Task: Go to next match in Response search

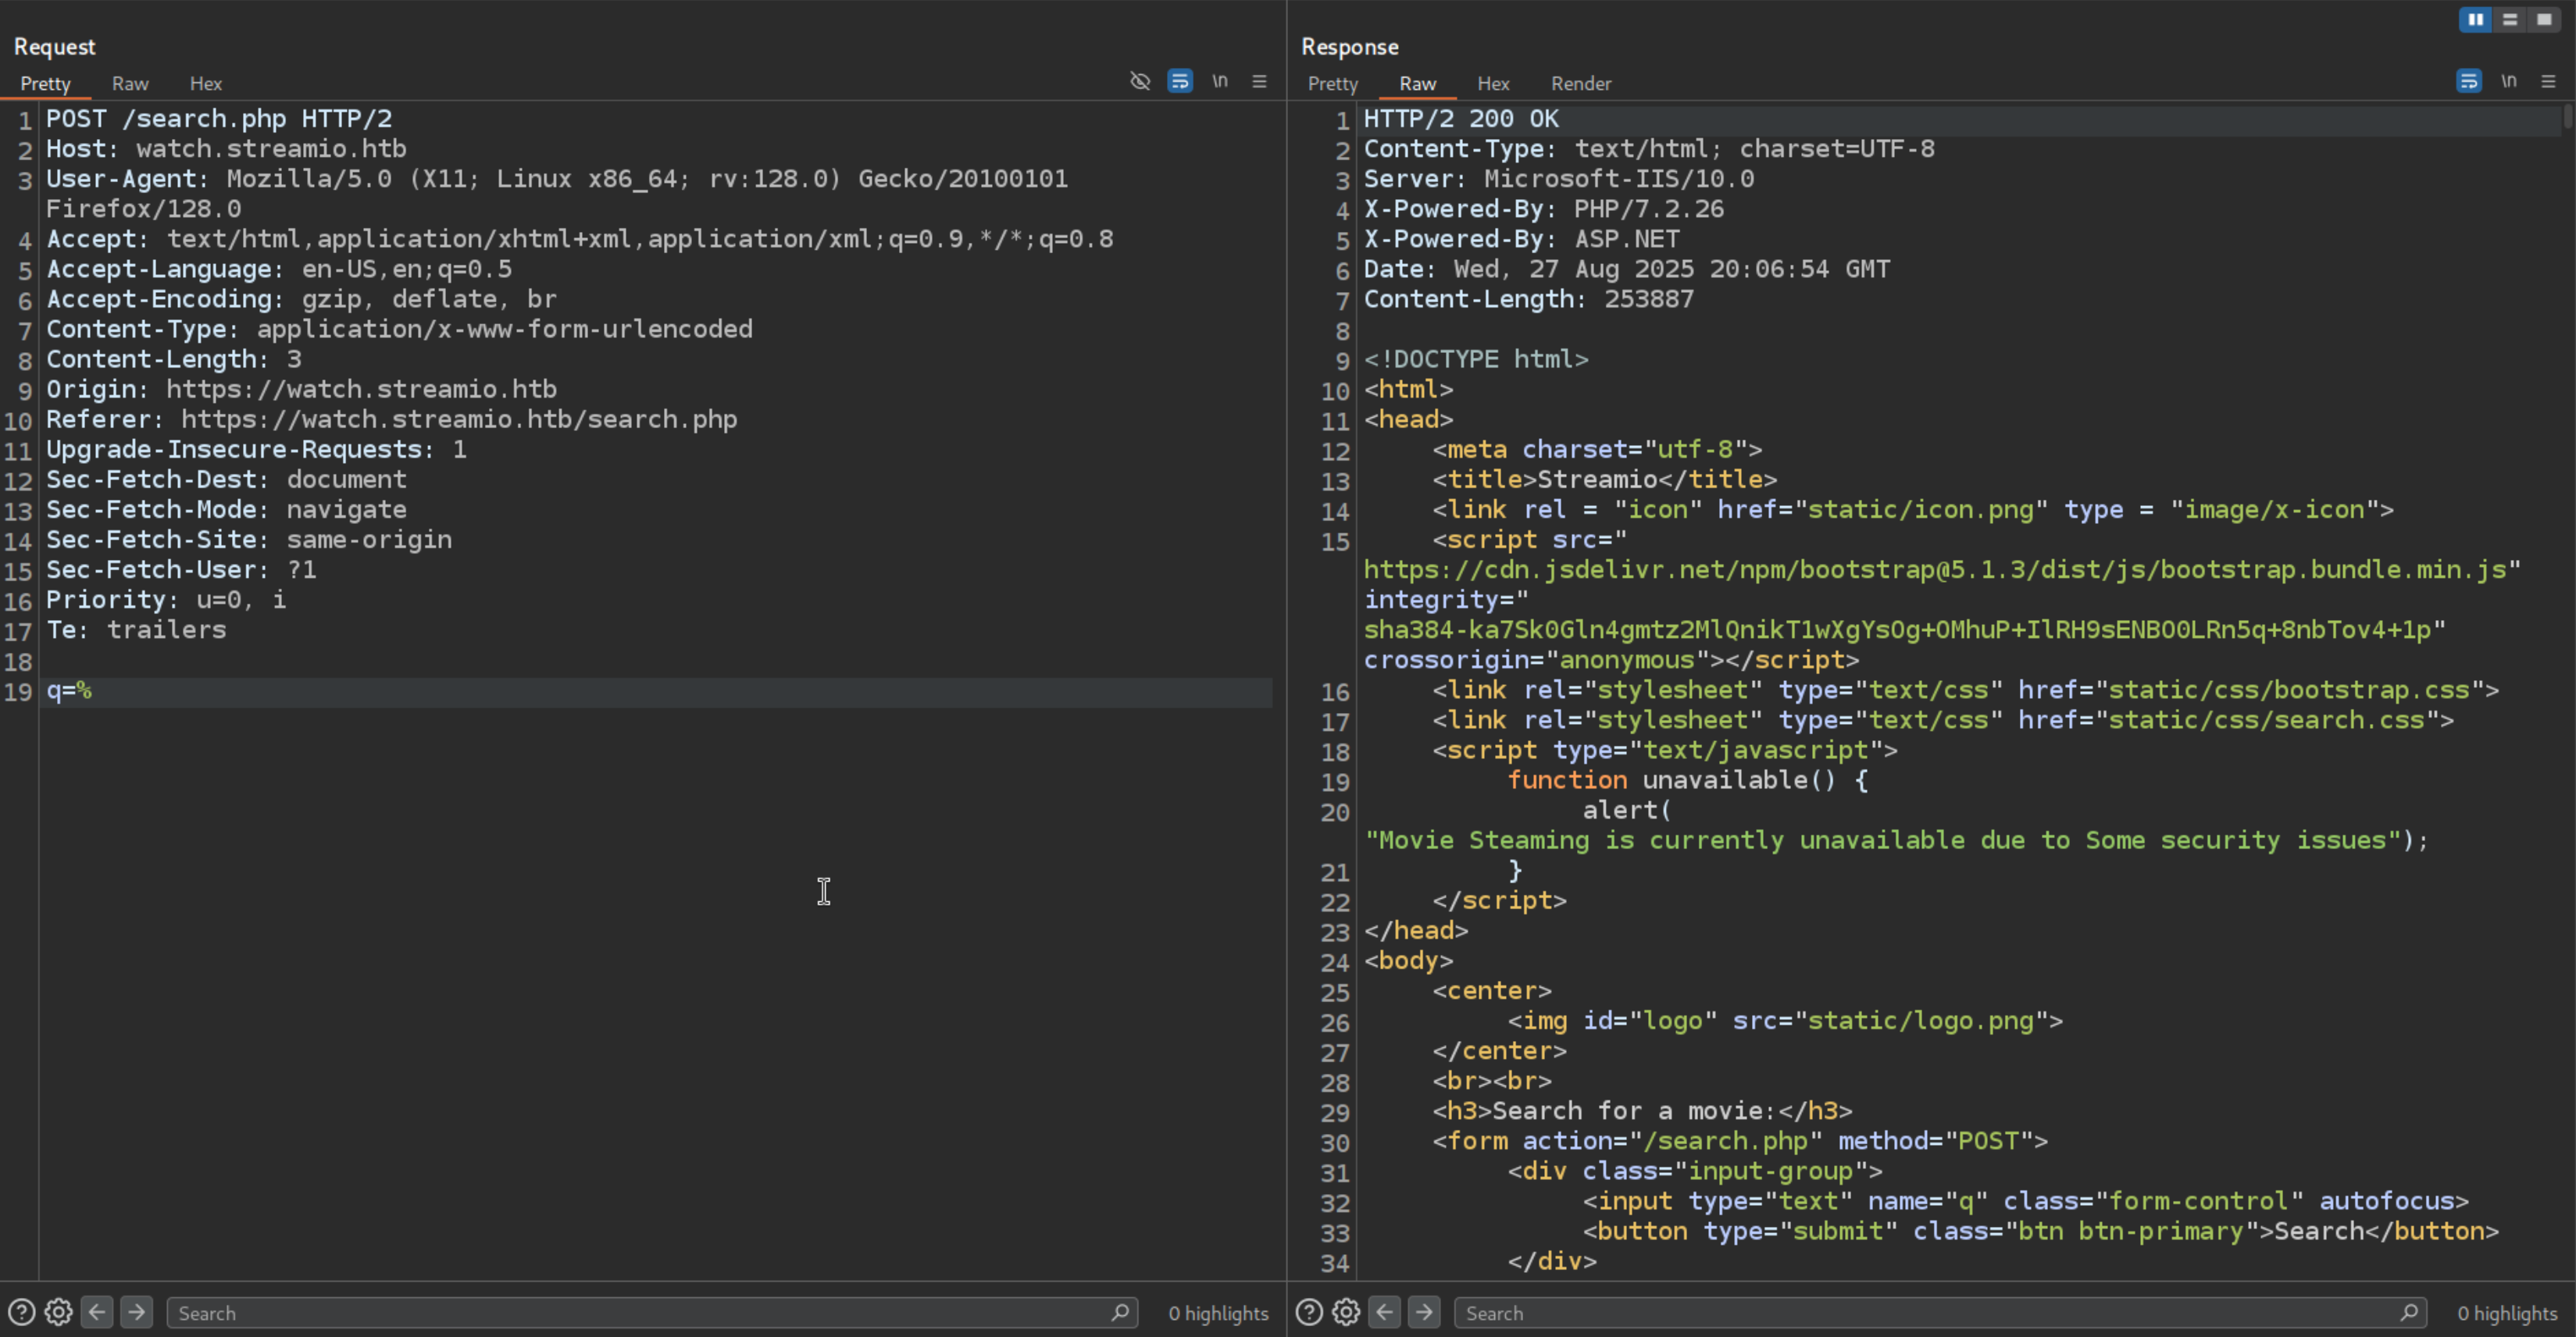Action: coord(1424,1312)
